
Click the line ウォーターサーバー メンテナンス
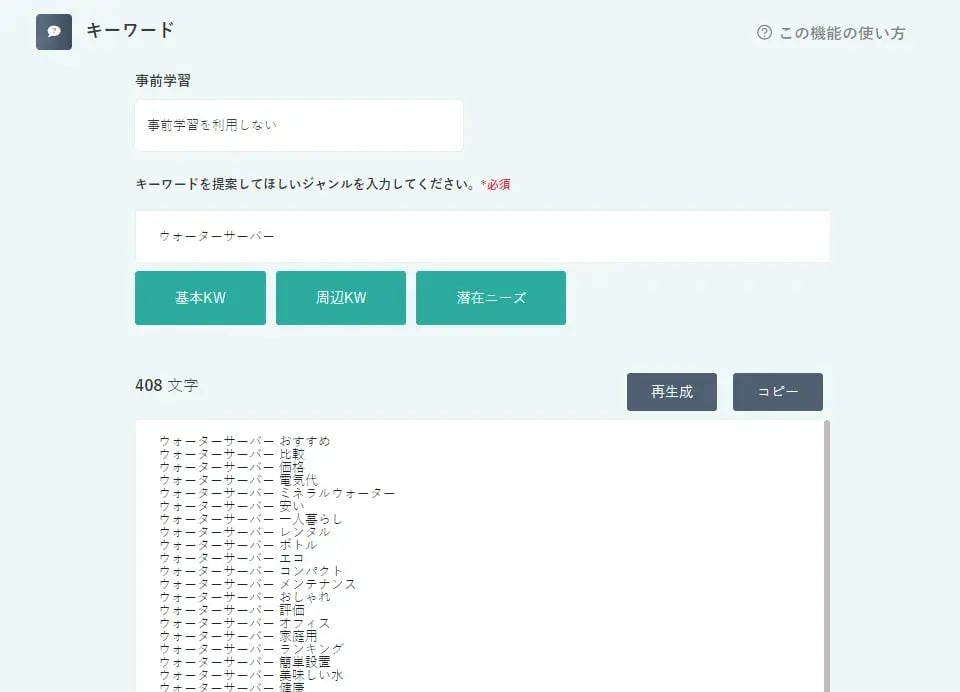[x=258, y=584]
